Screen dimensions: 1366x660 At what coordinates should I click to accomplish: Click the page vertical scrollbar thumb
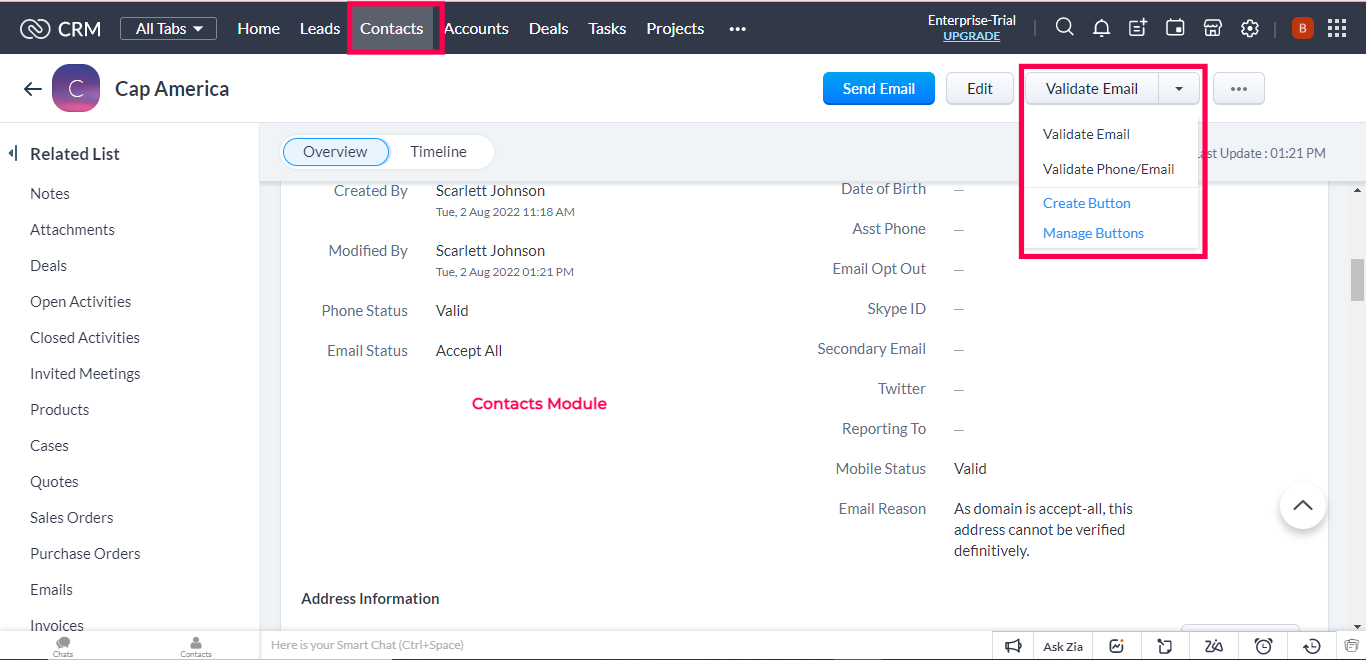(x=1357, y=280)
